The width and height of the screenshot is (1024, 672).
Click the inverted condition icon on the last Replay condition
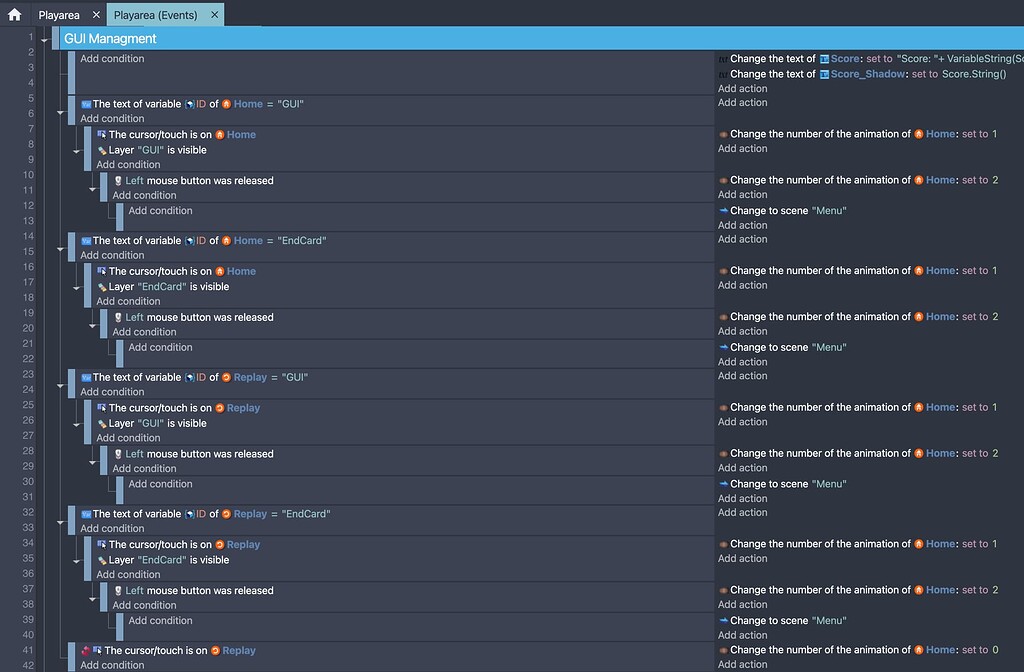[87, 649]
